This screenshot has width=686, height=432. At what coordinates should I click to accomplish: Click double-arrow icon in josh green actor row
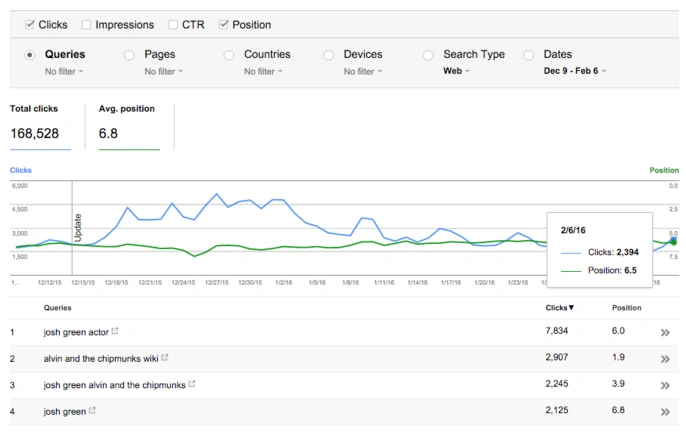[665, 332]
